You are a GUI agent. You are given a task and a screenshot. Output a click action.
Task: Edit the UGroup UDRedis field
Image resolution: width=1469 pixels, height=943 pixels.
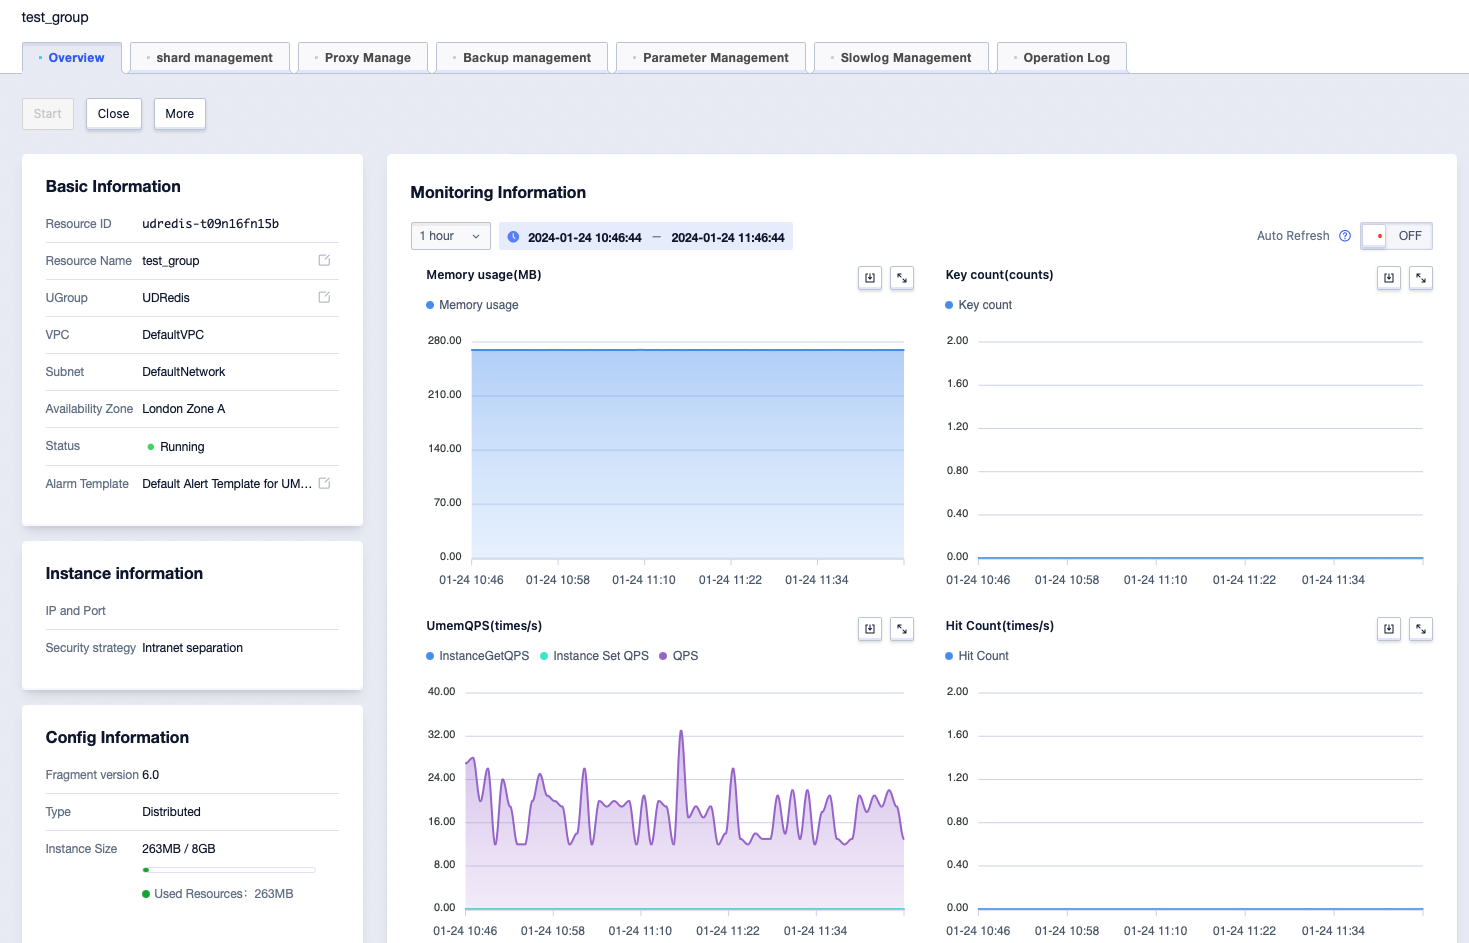[x=324, y=297]
